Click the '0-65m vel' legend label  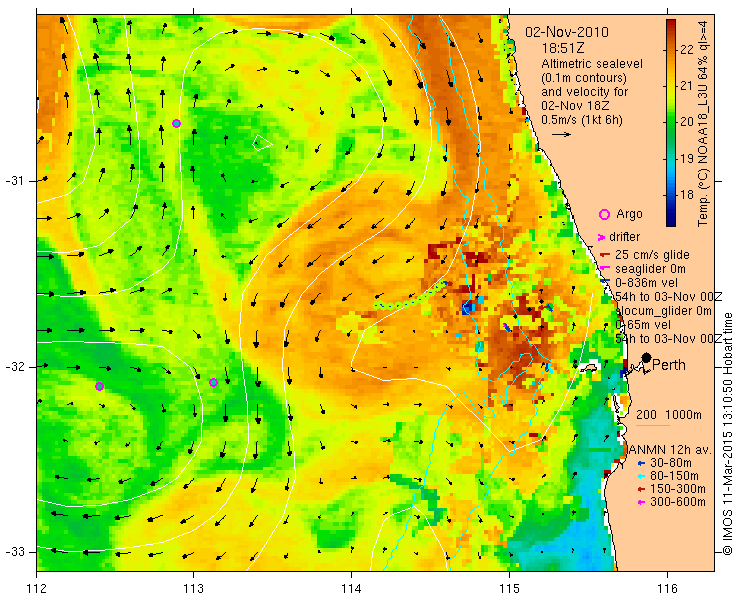pyautogui.click(x=643, y=325)
